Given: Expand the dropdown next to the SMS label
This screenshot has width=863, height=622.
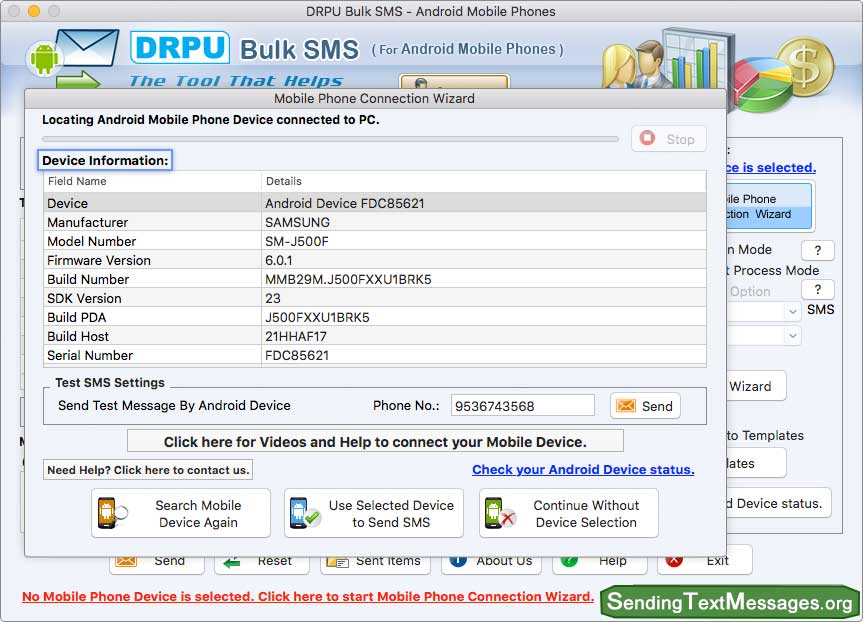Looking at the screenshot, I should pyautogui.click(x=792, y=312).
